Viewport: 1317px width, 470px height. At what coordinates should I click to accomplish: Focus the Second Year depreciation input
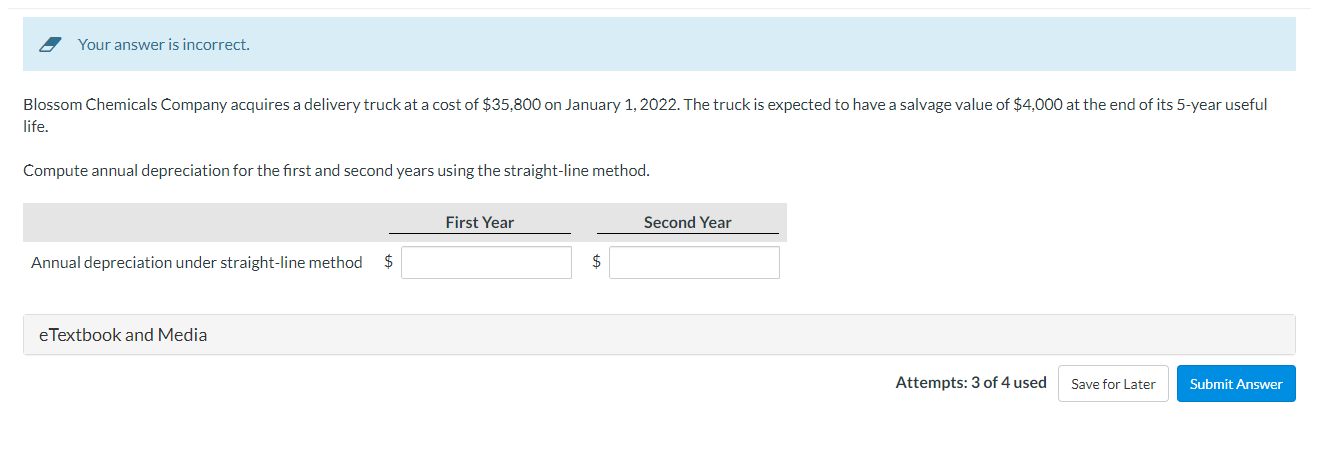694,263
